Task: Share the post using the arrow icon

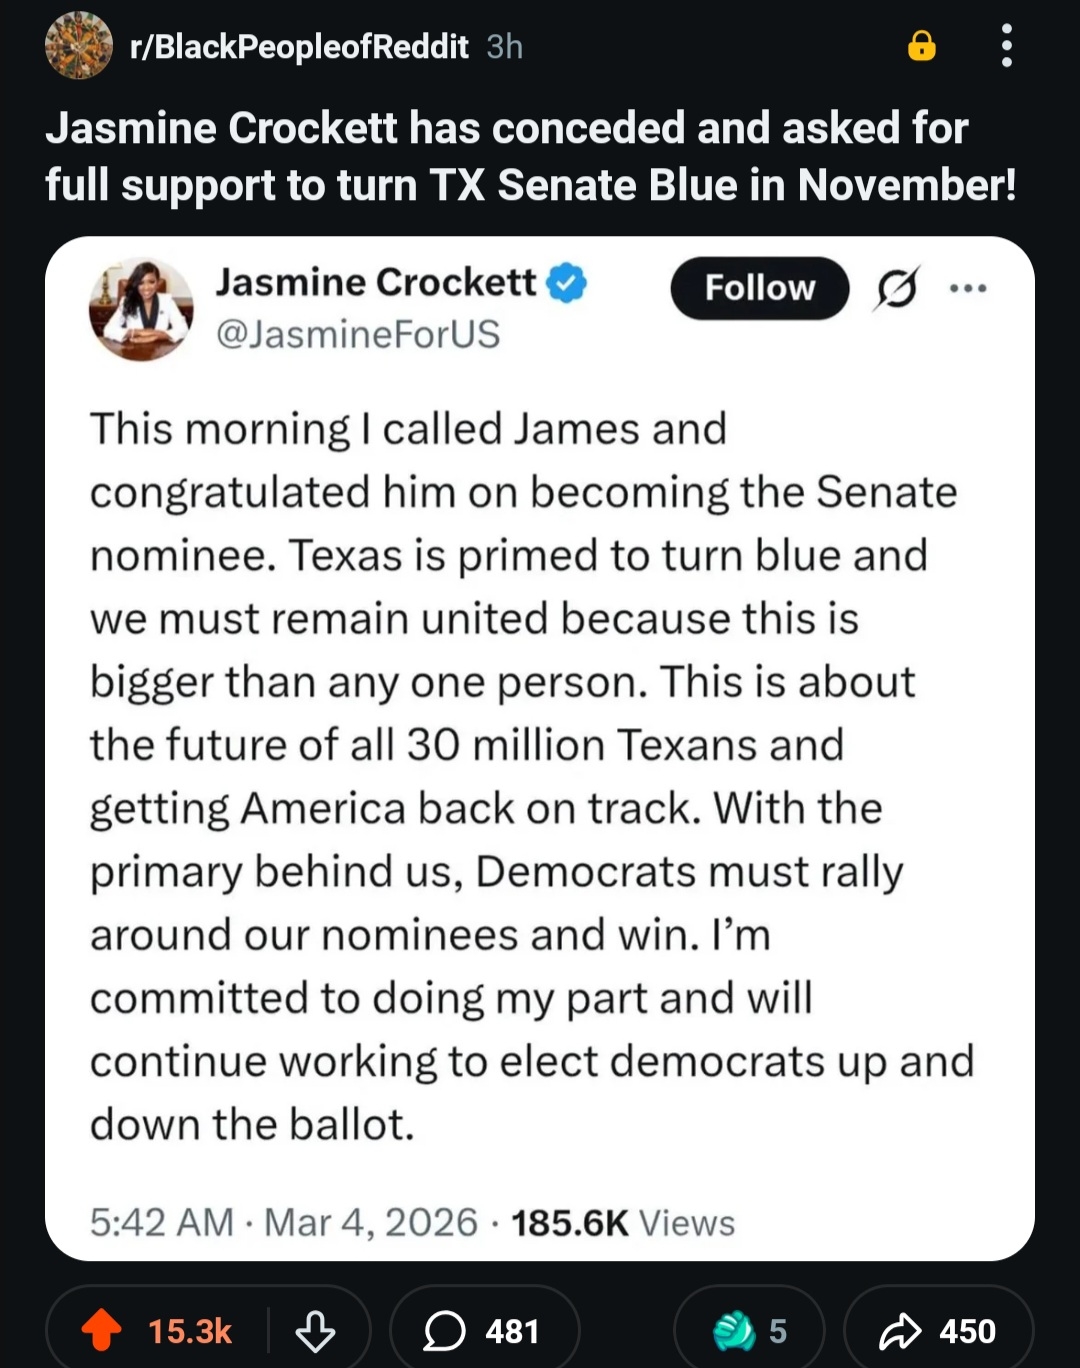Action: coord(899,1331)
